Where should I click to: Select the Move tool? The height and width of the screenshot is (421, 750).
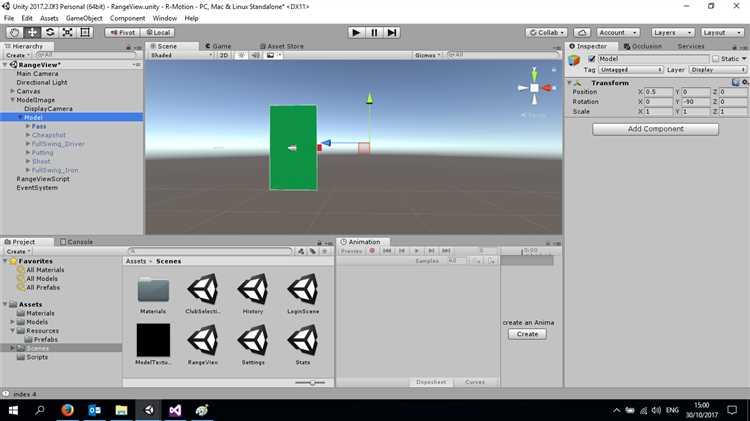pyautogui.click(x=32, y=33)
